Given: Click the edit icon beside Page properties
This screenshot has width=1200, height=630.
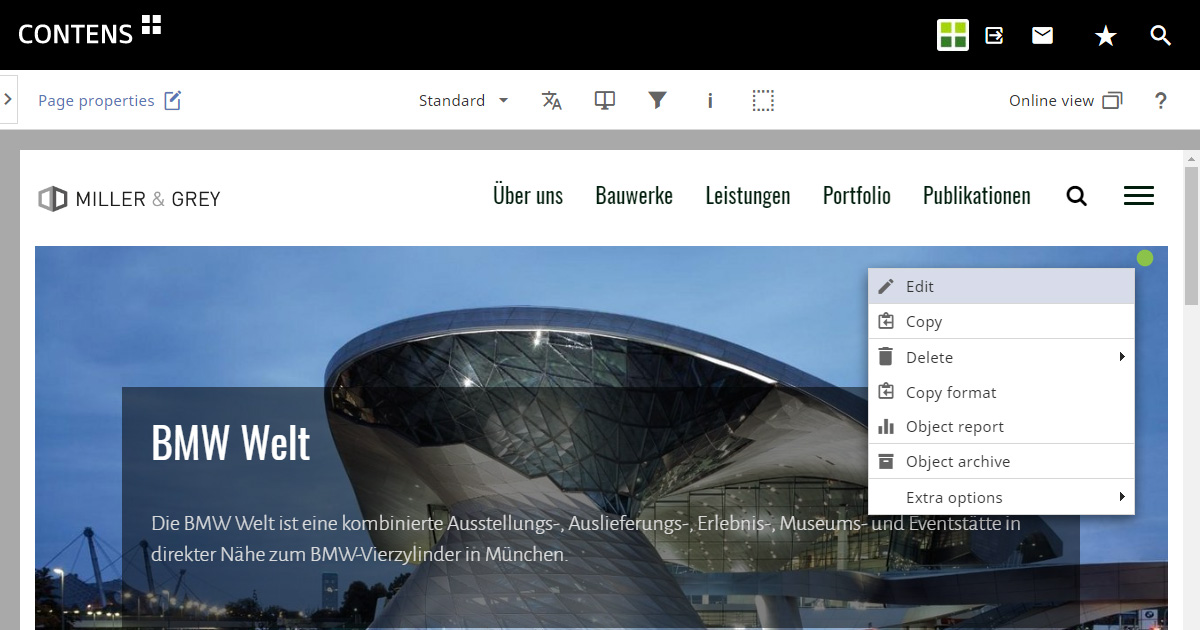Looking at the screenshot, I should [173, 100].
